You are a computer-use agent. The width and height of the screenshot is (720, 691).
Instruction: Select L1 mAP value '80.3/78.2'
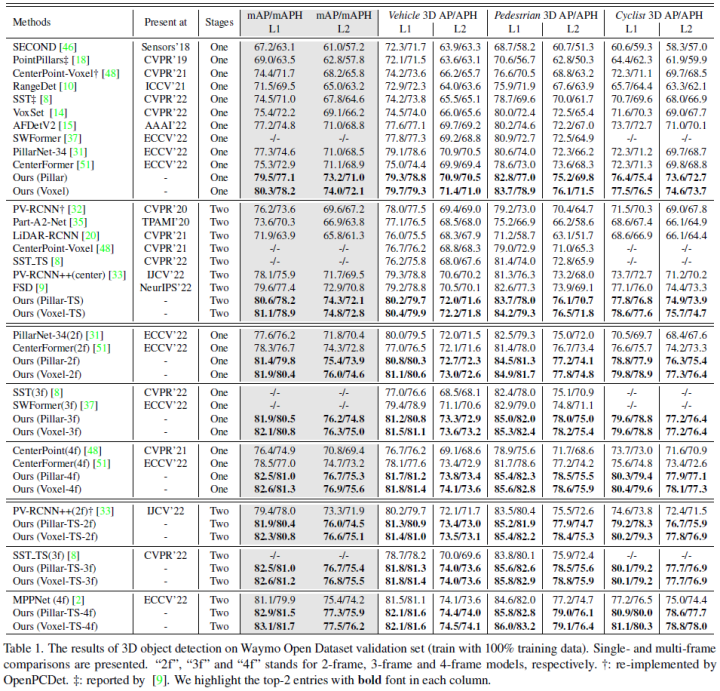(275, 191)
